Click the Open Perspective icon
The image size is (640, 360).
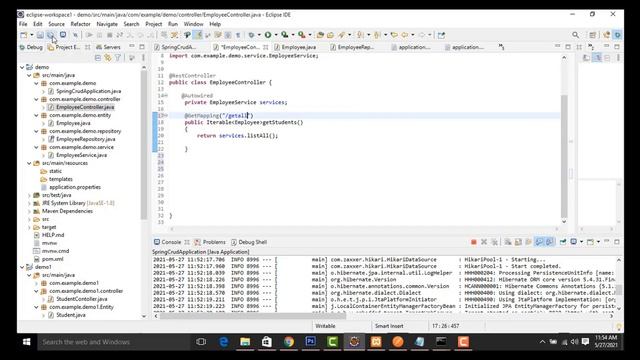tap(593, 35)
